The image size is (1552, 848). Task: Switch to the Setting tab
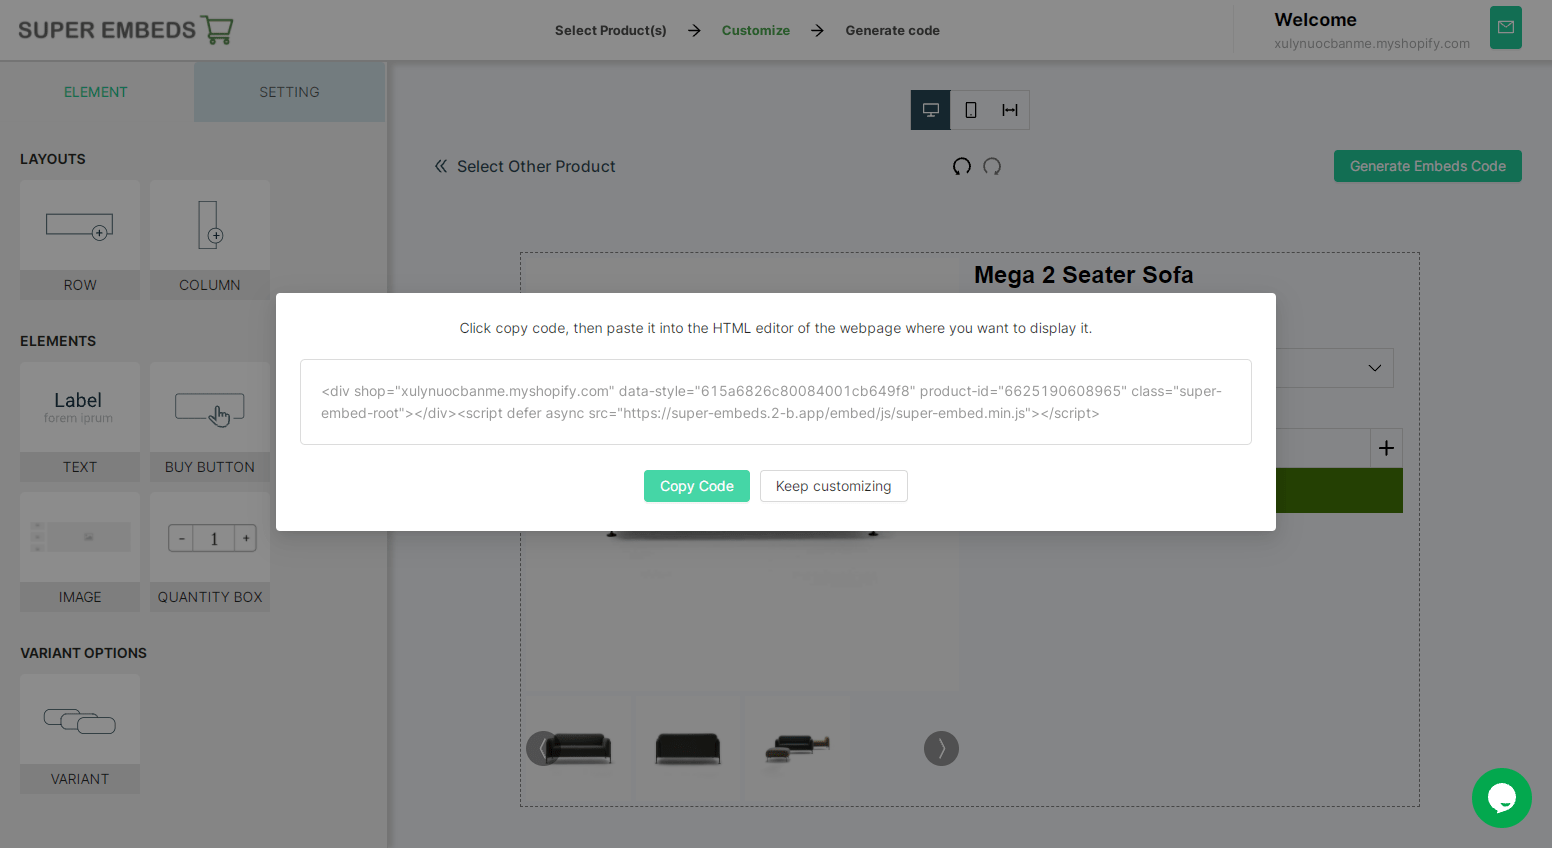point(289,92)
